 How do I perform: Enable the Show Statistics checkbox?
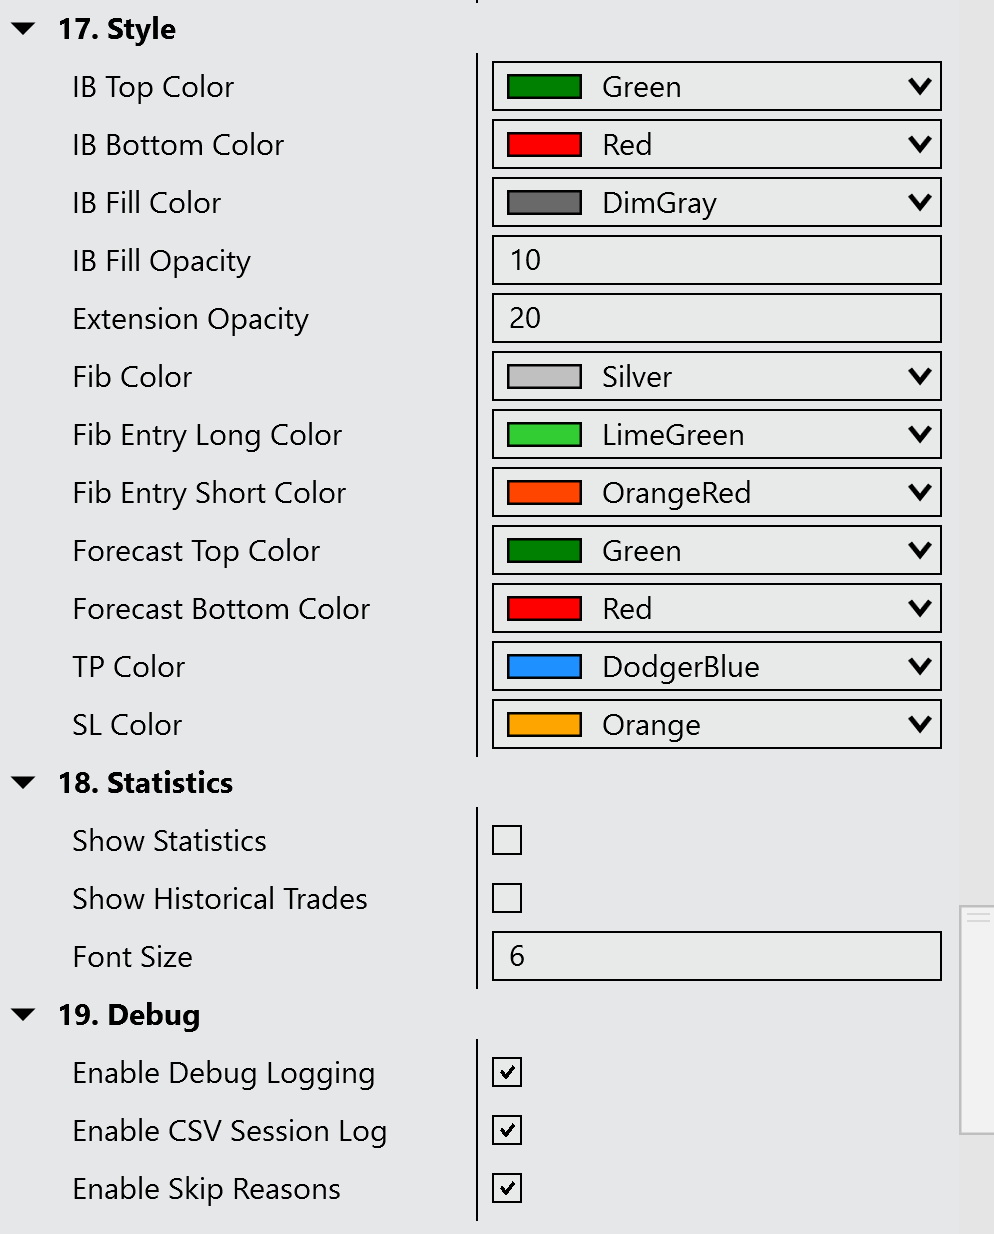507,840
